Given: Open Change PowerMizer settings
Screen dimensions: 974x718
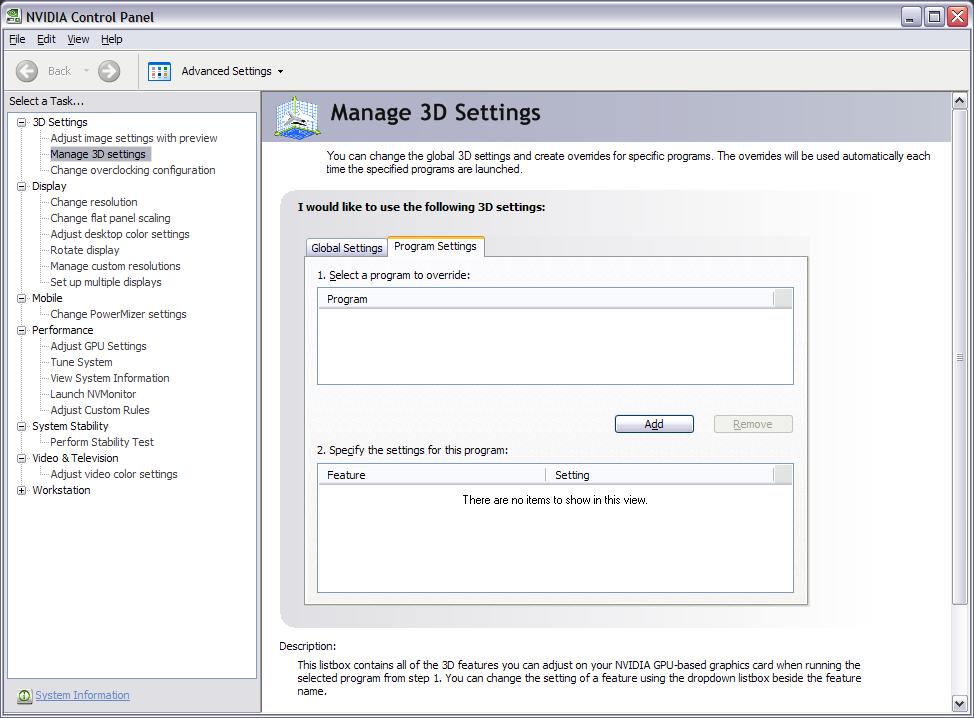Looking at the screenshot, I should tap(118, 314).
